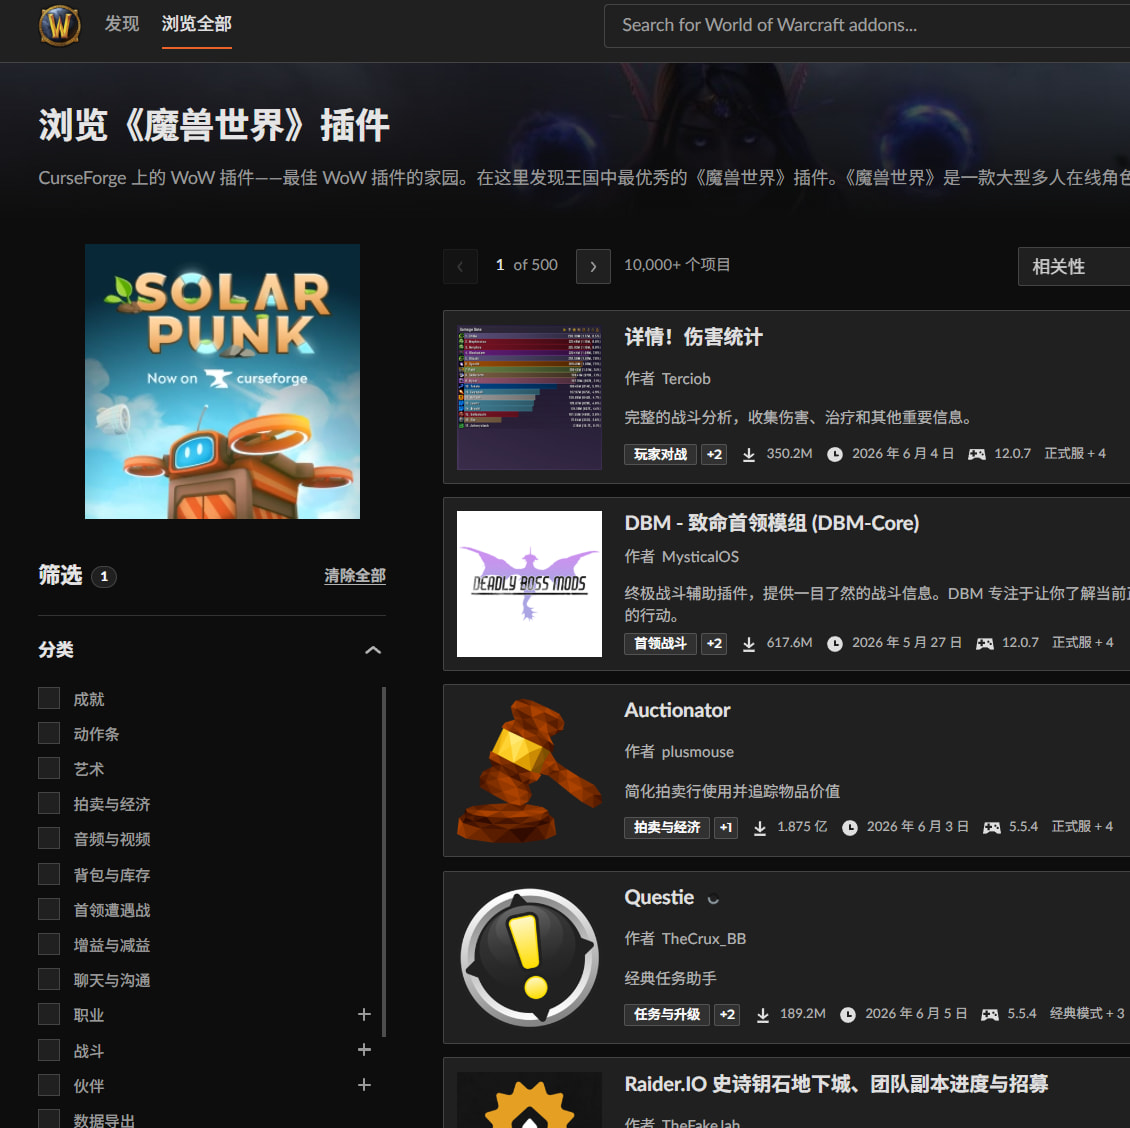This screenshot has width=1130, height=1128.
Task: Select the 拍卖与经济 tag on Auctionator
Action: 667,827
